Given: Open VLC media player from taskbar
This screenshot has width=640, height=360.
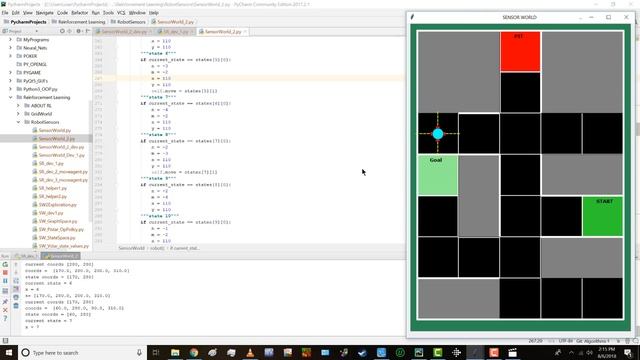Looking at the screenshot, I should (250, 353).
